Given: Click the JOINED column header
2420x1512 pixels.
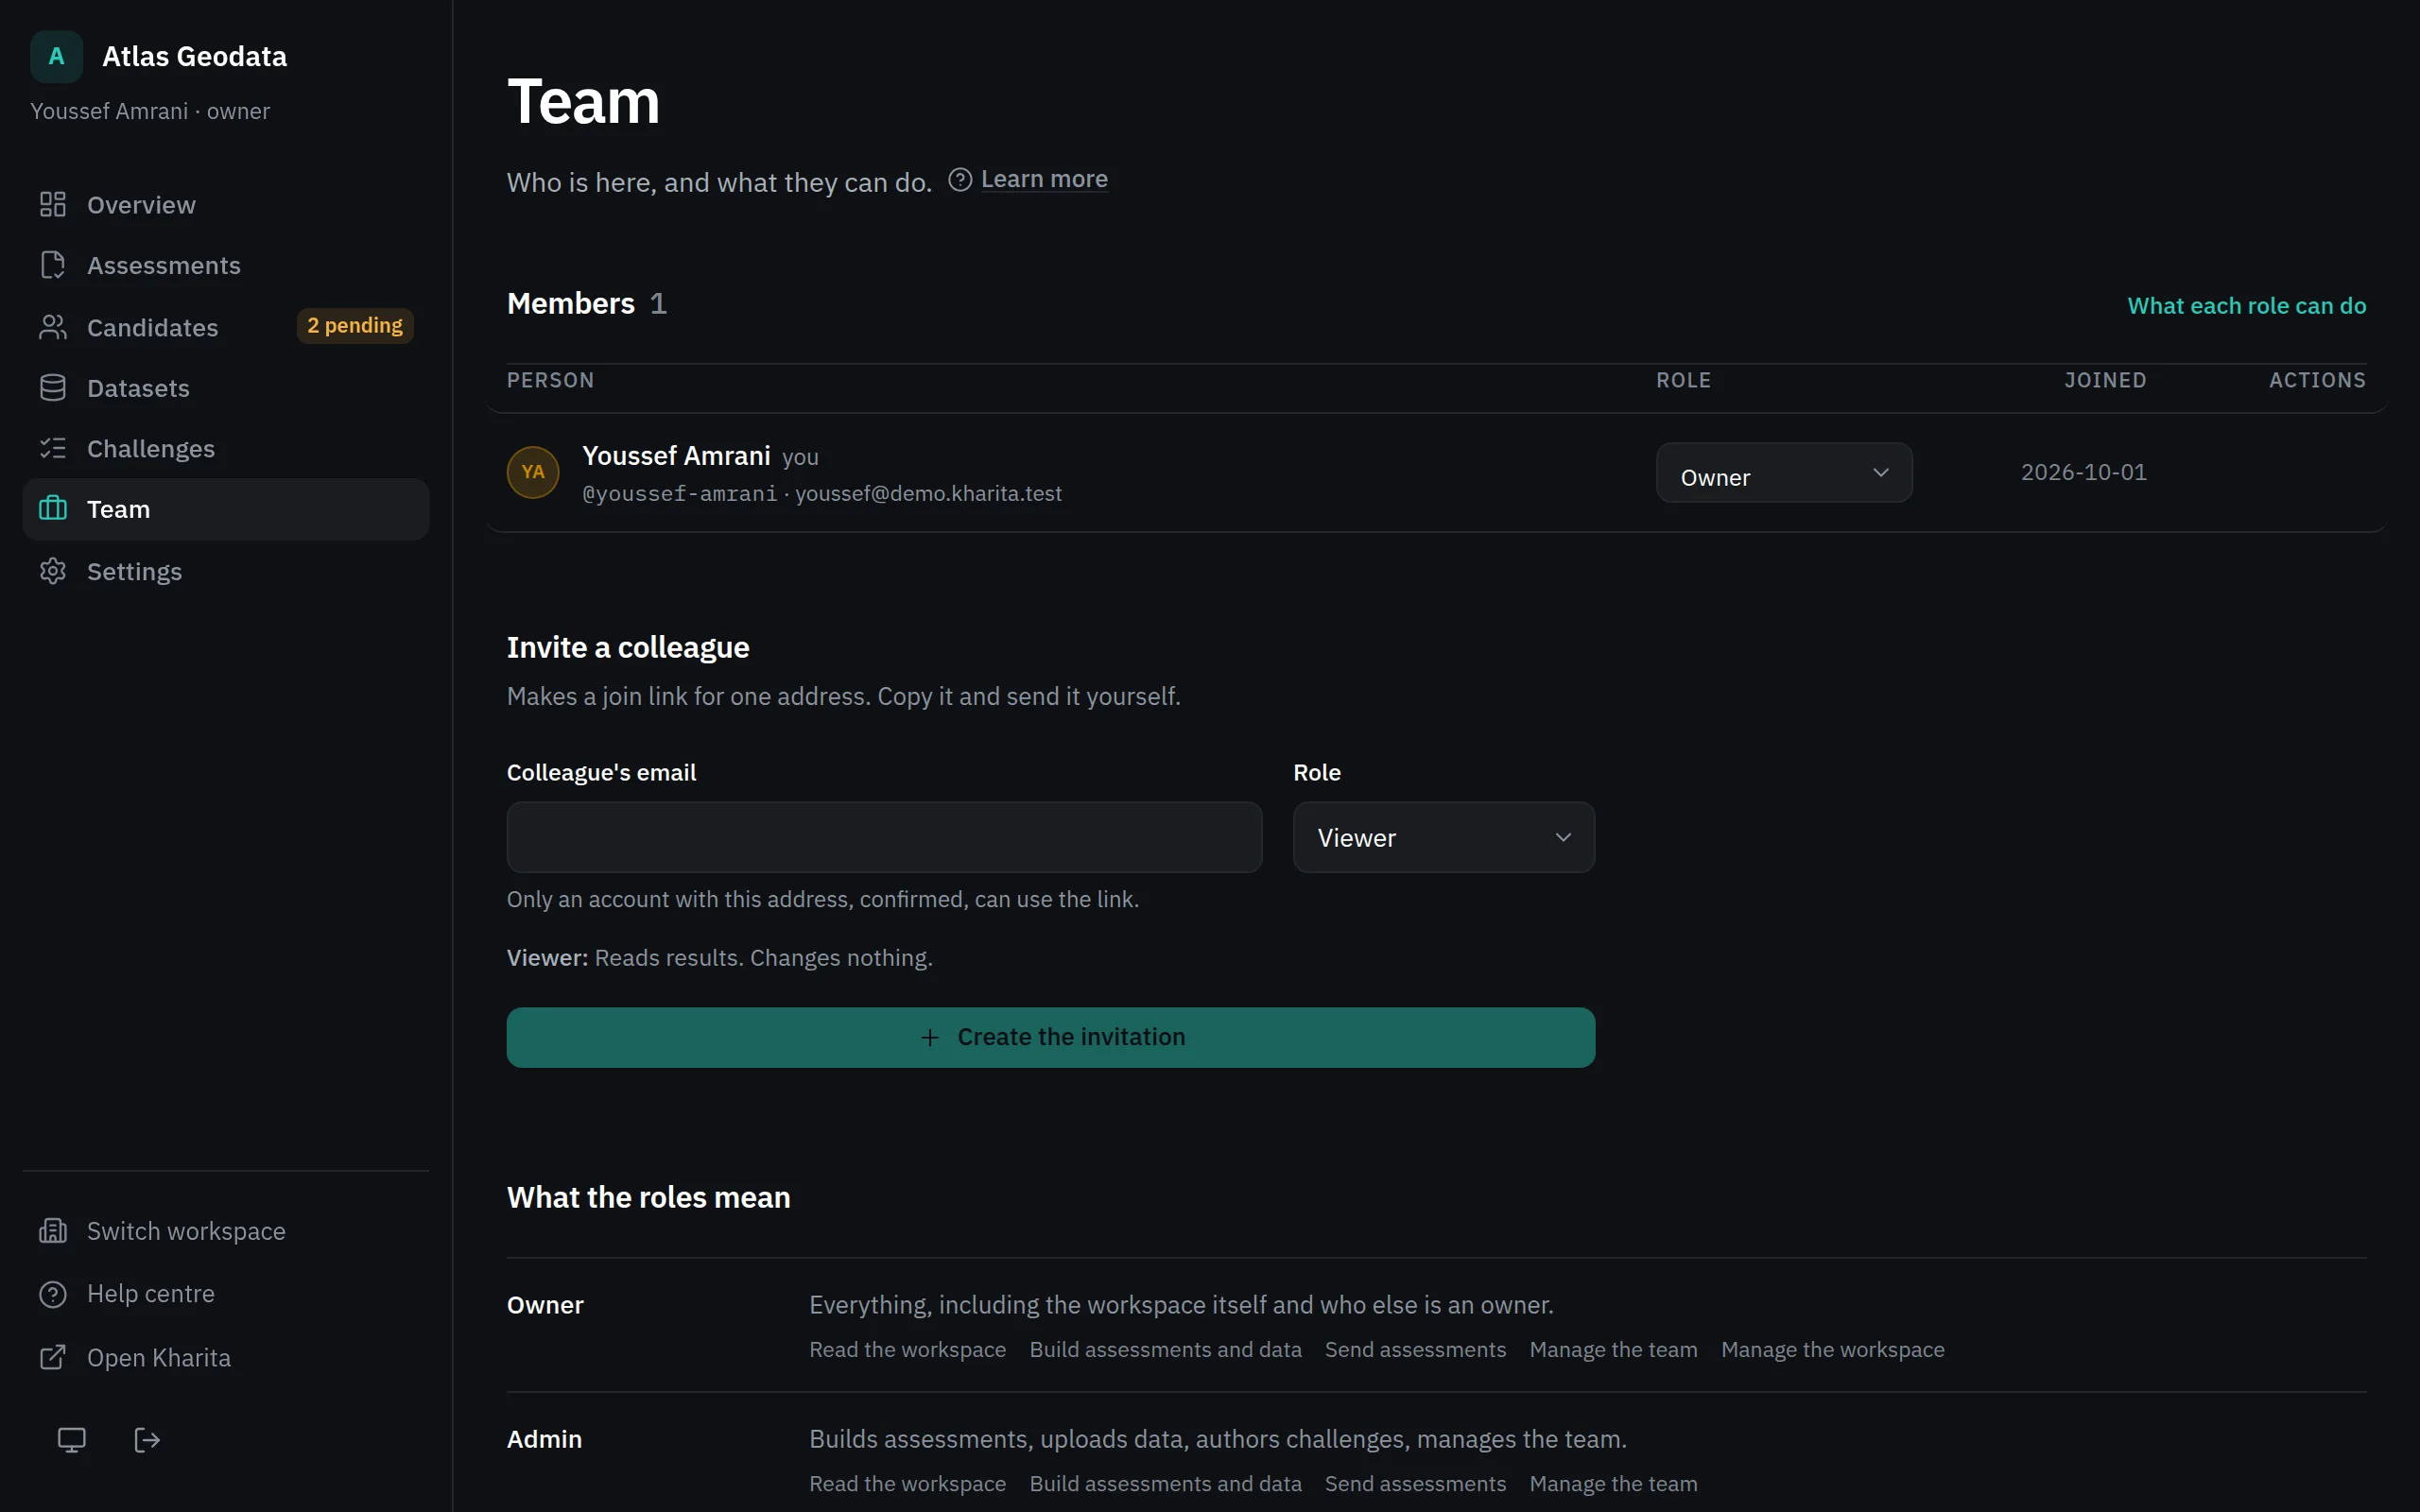Looking at the screenshot, I should tap(2105, 380).
